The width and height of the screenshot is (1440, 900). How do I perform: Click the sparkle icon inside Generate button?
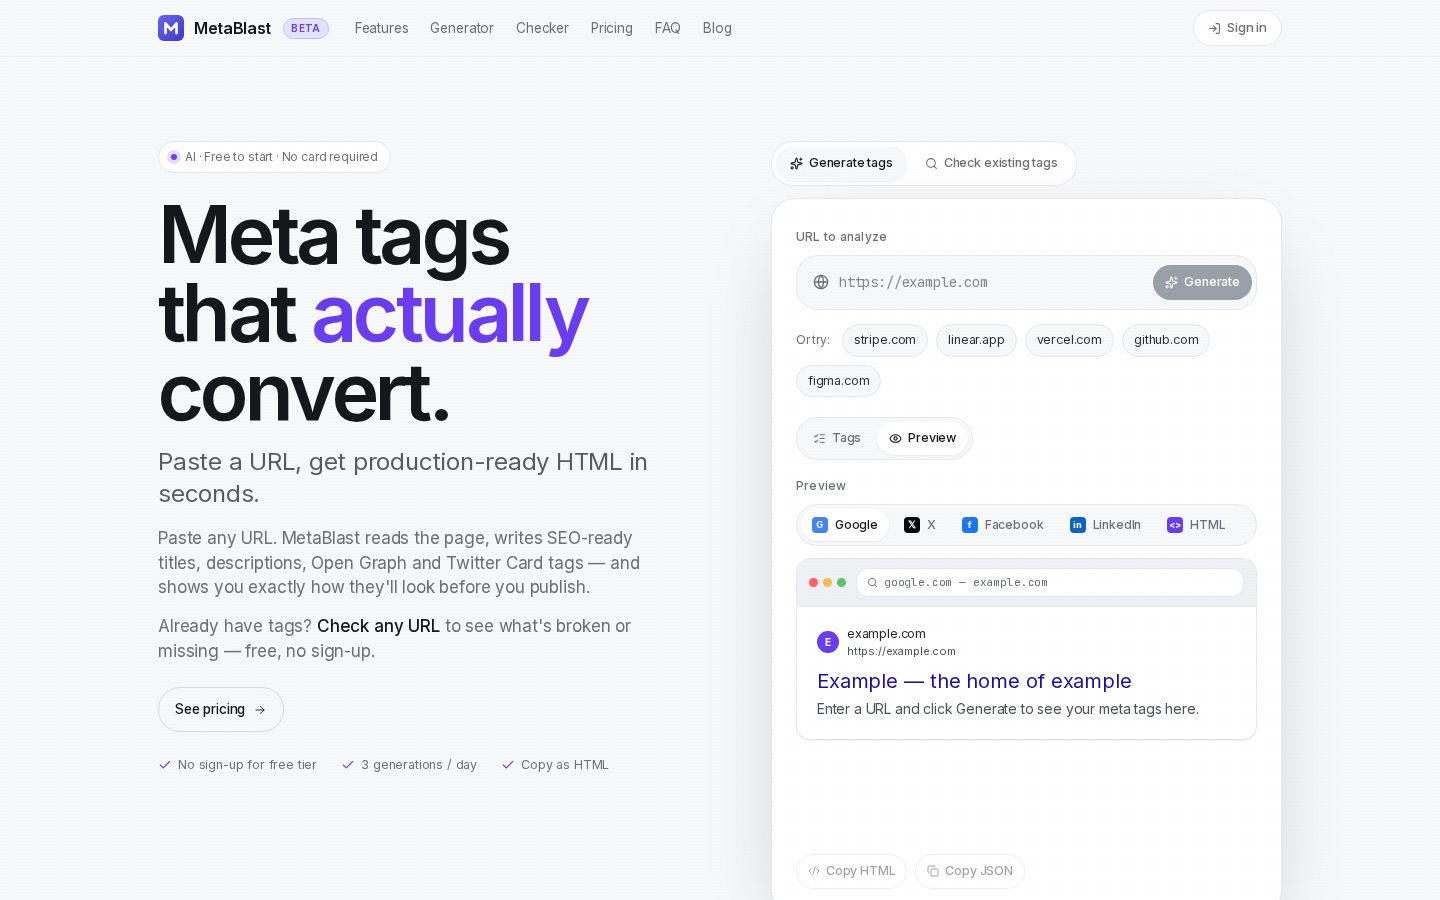tap(1171, 283)
